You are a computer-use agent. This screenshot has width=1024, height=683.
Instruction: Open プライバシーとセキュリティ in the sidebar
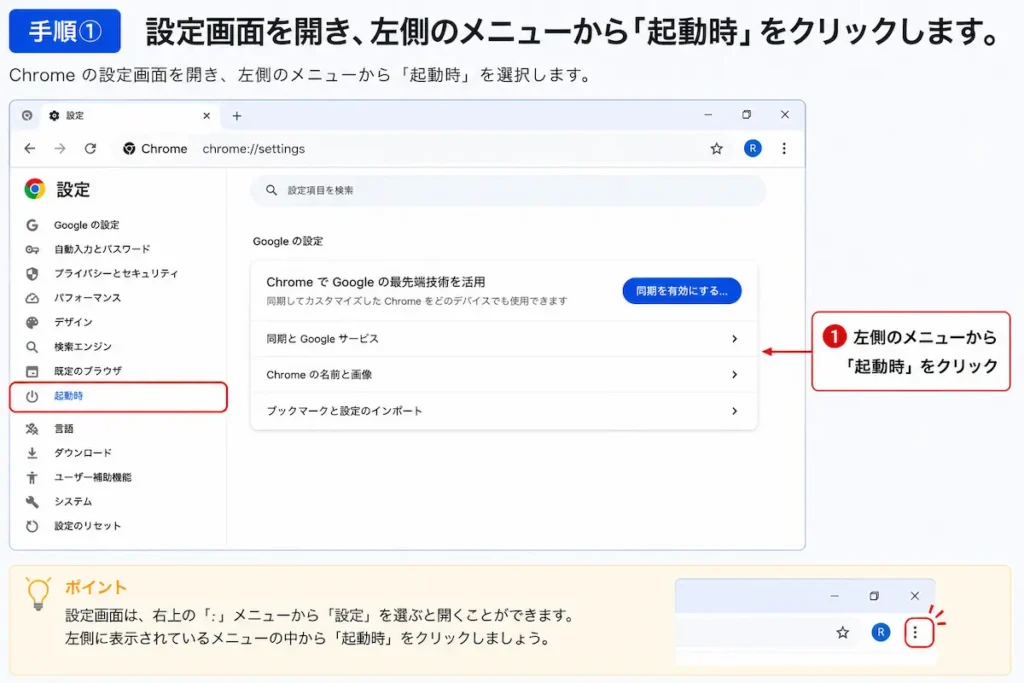[x=116, y=274]
